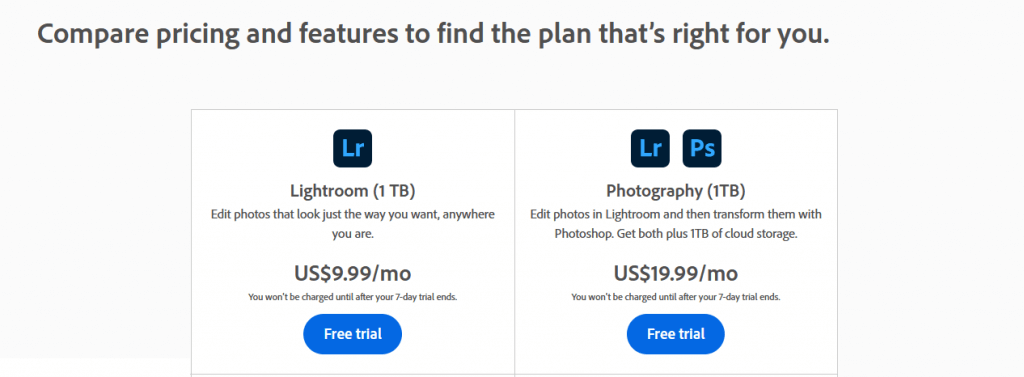
Task: Click the 7-day trial note under US$9.99/mo
Action: tap(353, 297)
